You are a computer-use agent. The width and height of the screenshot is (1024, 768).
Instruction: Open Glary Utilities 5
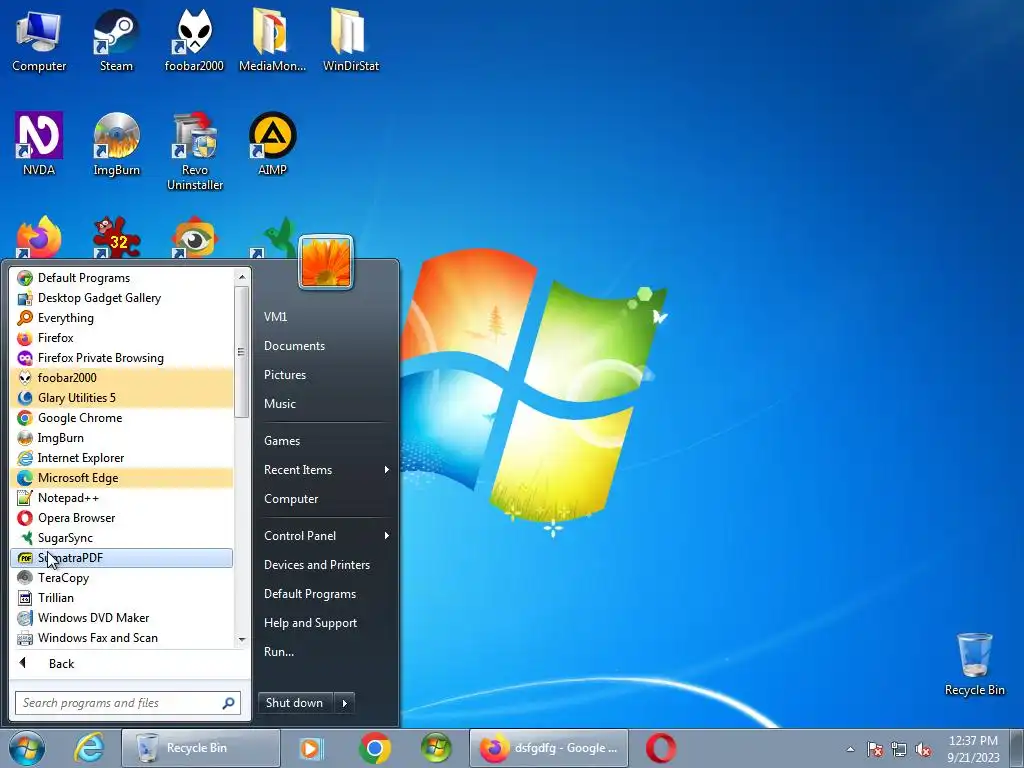121,398
